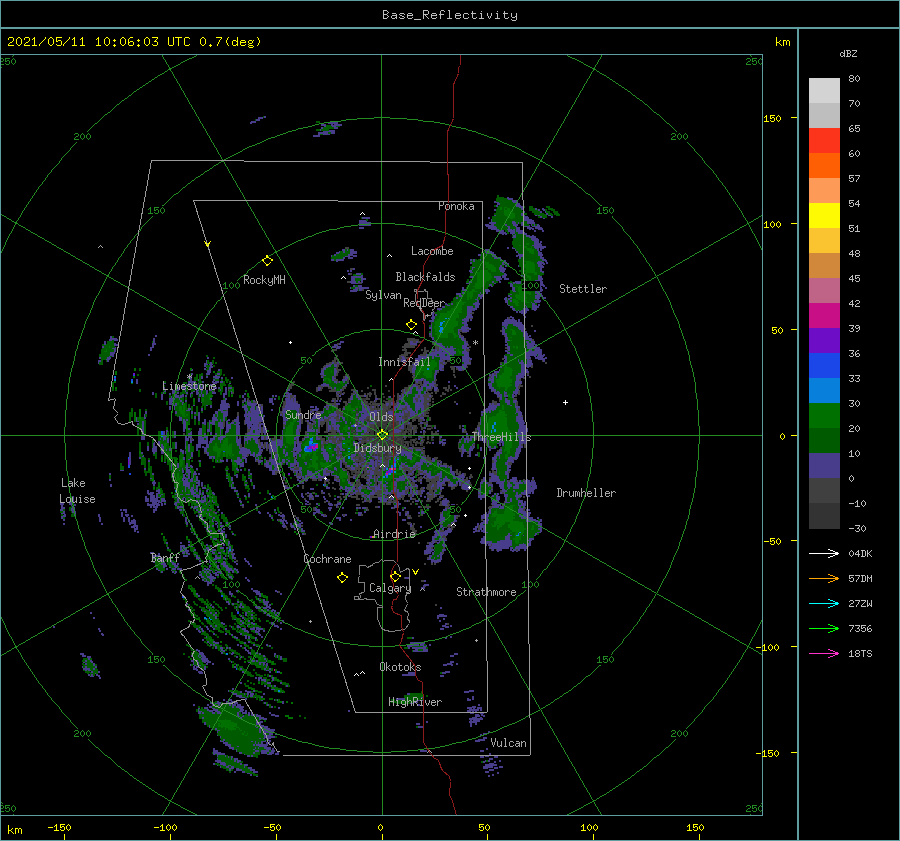Click the white 04DK arrow in legend
900x841 pixels.
[x=824, y=553]
